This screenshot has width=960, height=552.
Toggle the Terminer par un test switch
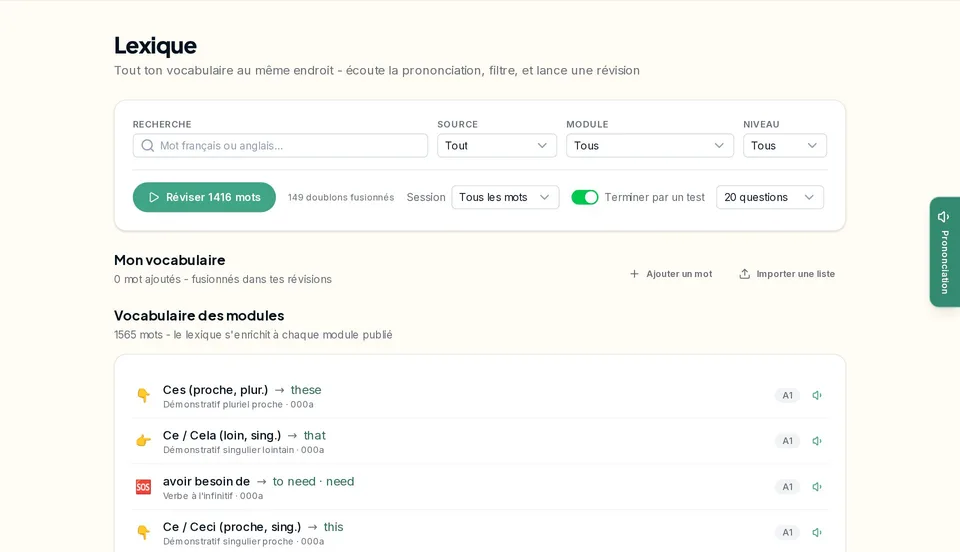[585, 197]
